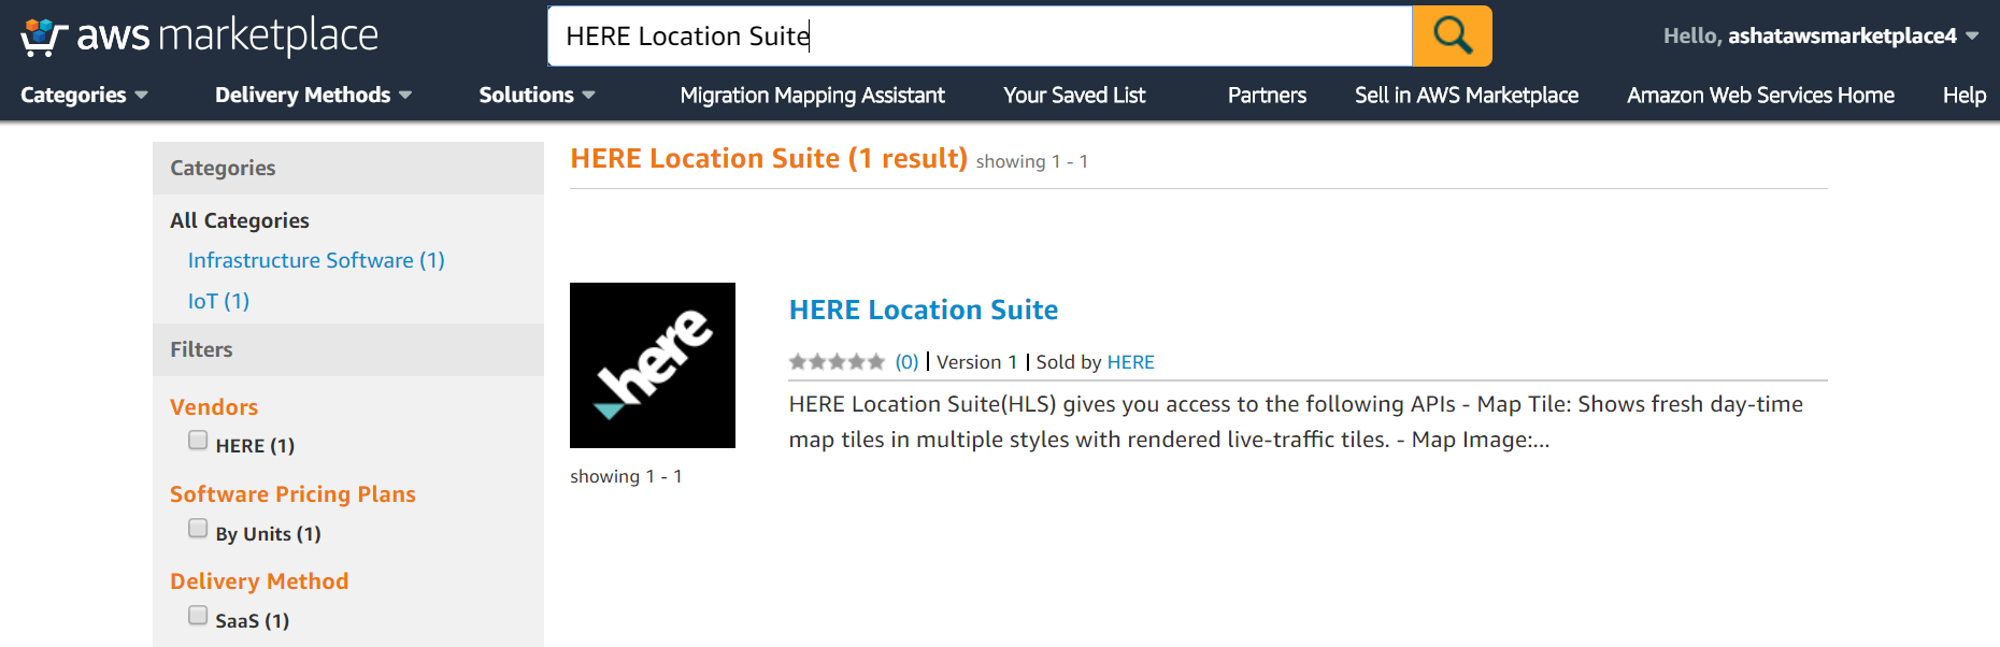This screenshot has height=647, width=2000.
Task: Open the HERE product logo thumbnail
Action: click(x=652, y=365)
